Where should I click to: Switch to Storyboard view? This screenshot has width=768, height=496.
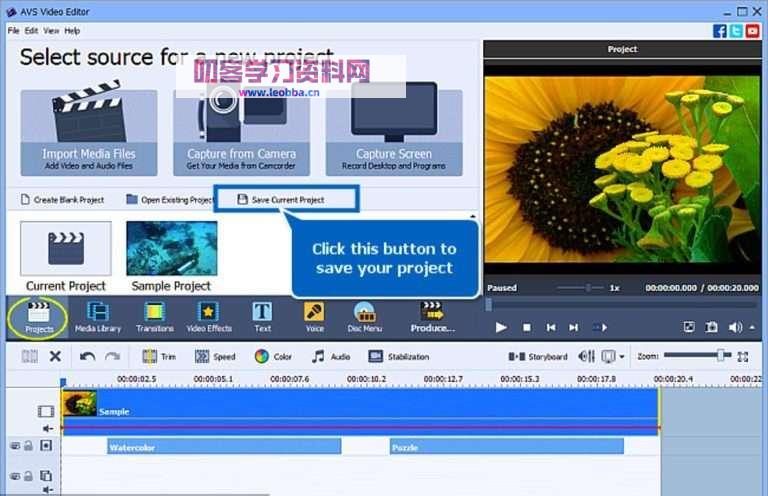coord(538,356)
